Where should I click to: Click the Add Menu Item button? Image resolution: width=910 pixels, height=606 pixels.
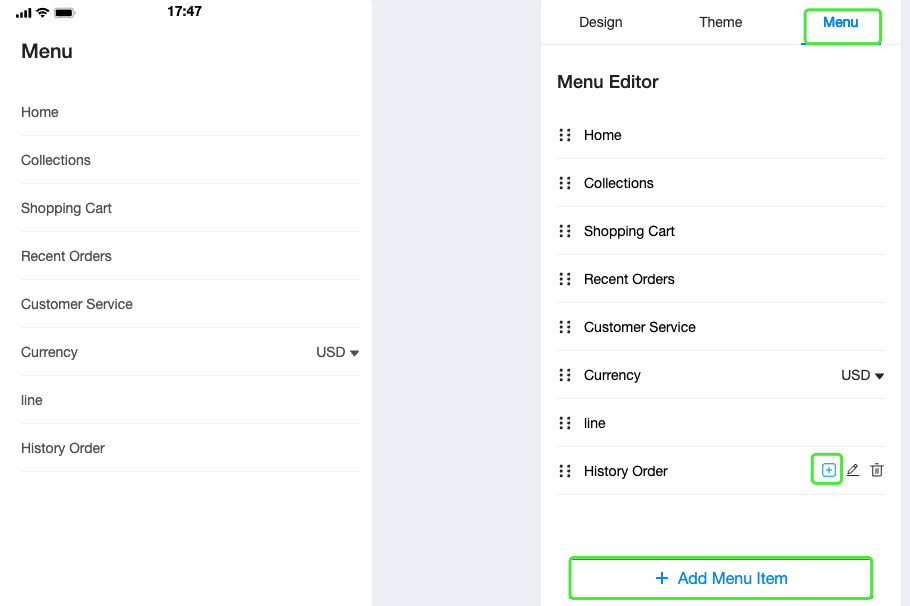pyautogui.click(x=721, y=578)
